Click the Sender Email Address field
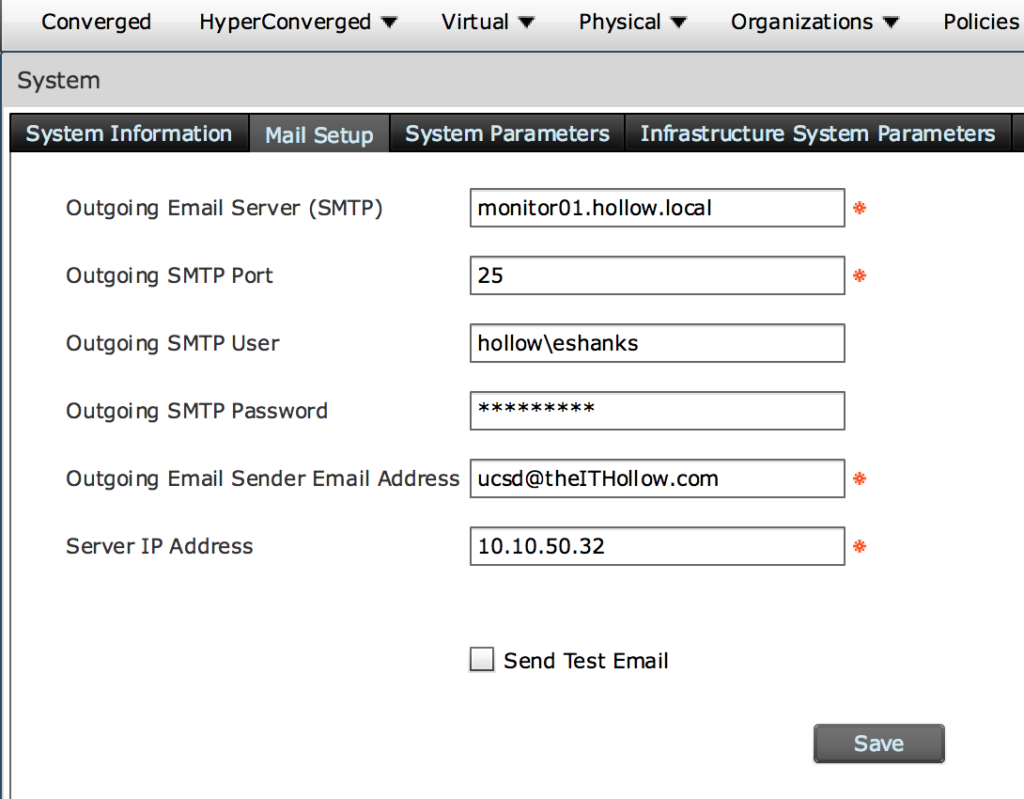The height and width of the screenshot is (799, 1024). (x=657, y=478)
